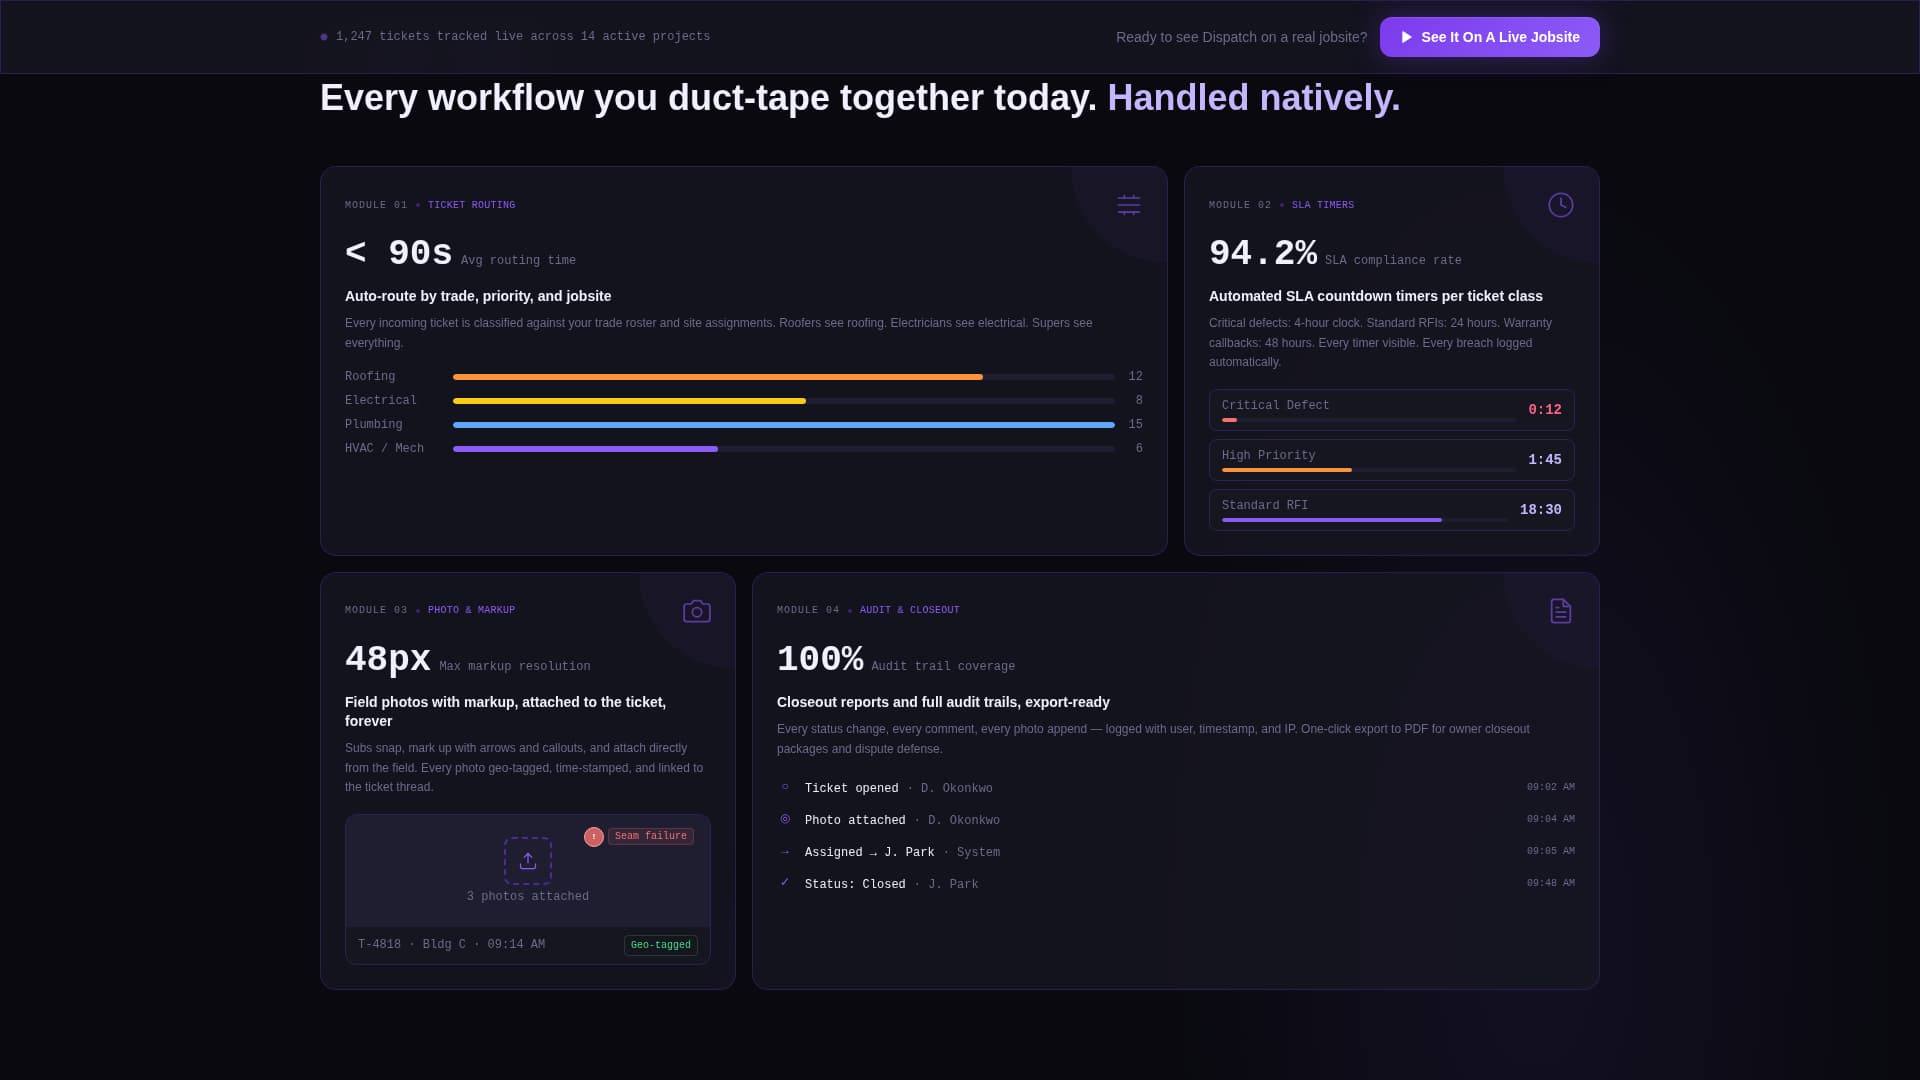
Task: Click the document icon on Audit & Closeout module
Action: [1561, 610]
